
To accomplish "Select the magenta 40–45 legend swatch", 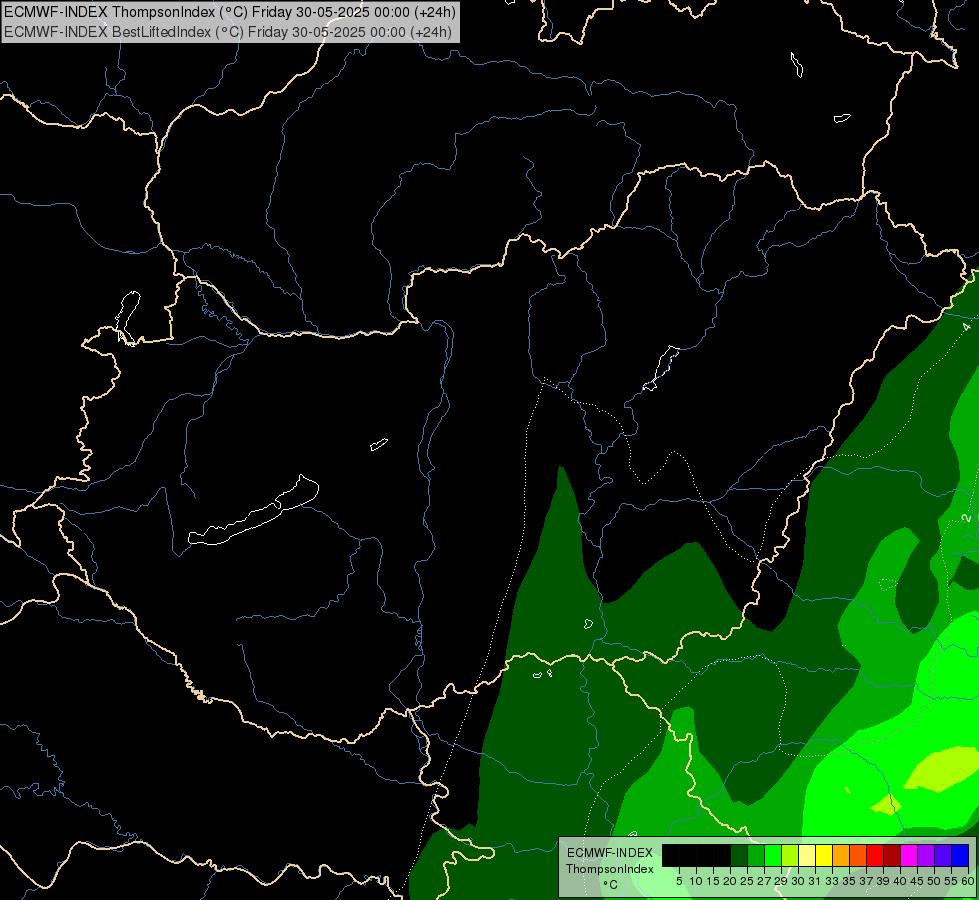I will (x=909, y=855).
